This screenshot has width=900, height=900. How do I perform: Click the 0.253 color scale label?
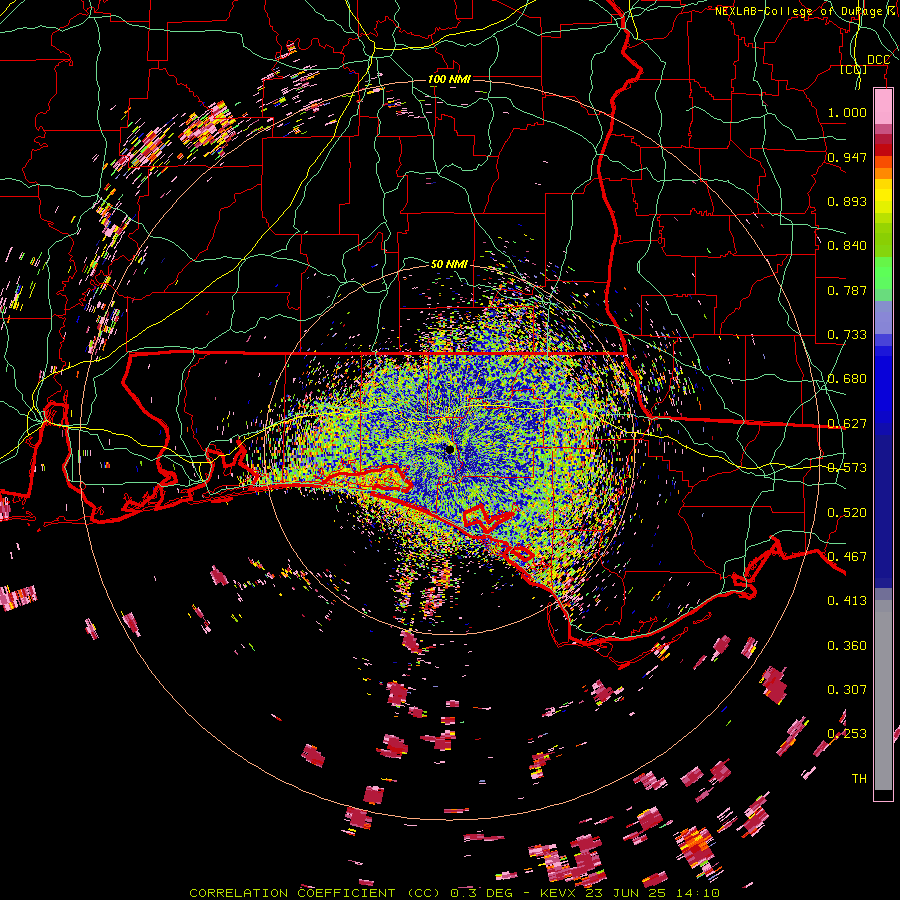[847, 734]
